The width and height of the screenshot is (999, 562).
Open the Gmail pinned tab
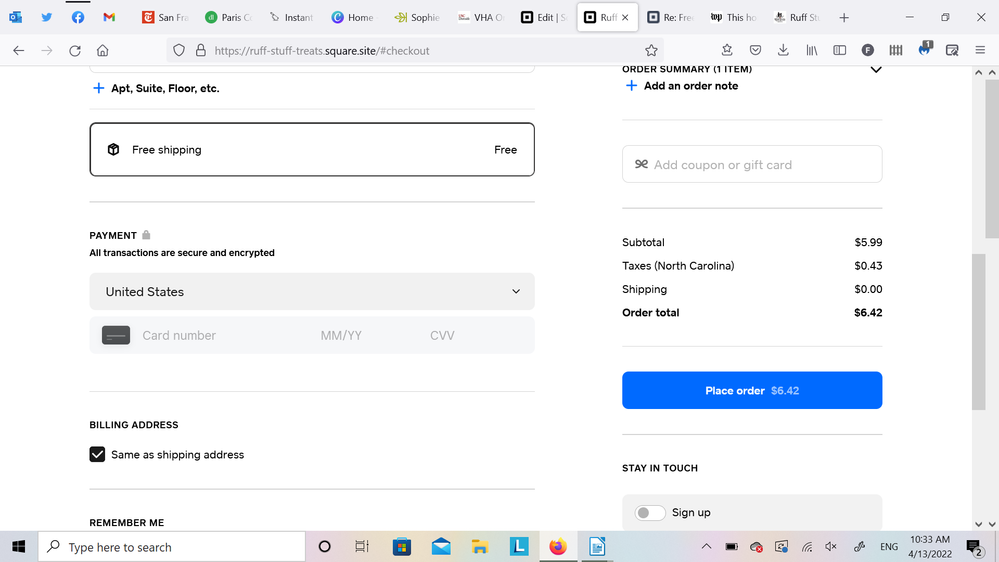point(109,18)
